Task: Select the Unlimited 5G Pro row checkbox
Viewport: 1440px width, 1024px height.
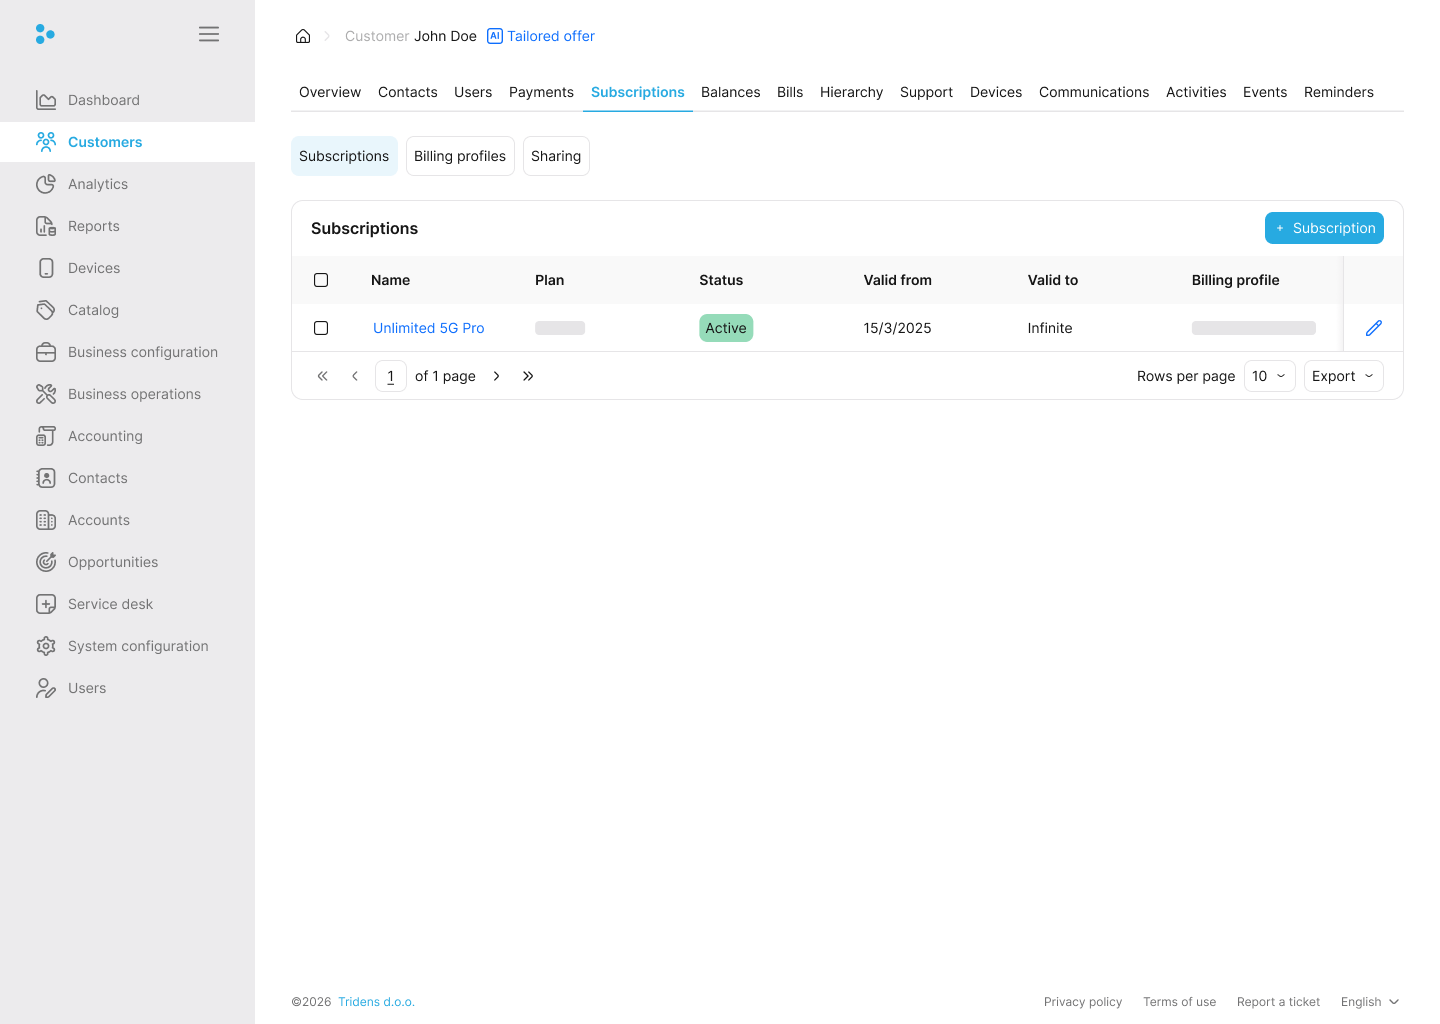Action: [x=321, y=327]
